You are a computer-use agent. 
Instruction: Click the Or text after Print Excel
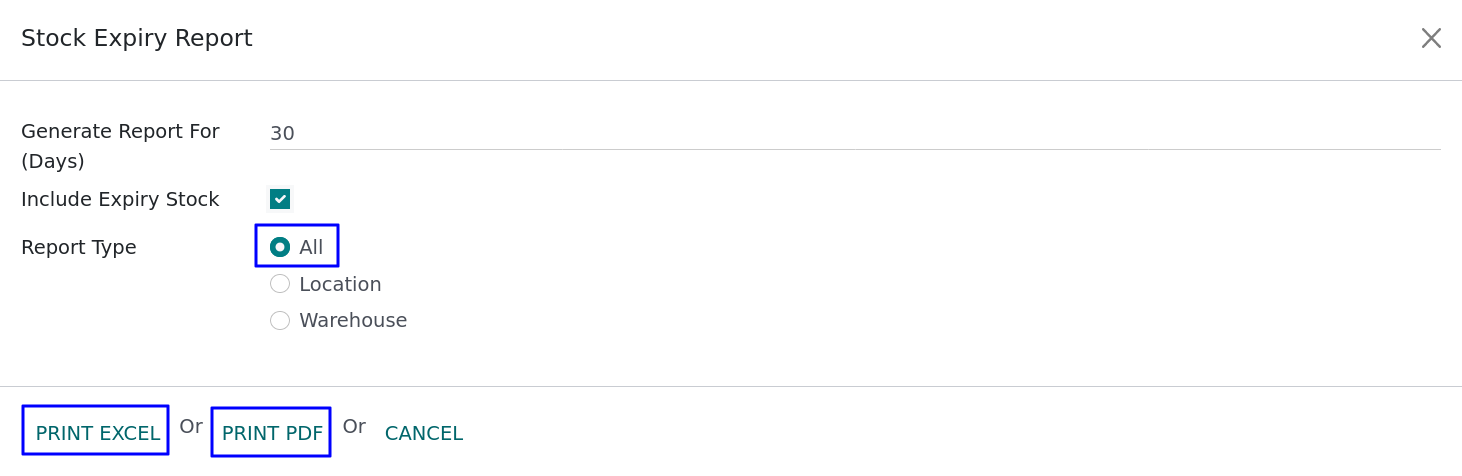click(191, 426)
